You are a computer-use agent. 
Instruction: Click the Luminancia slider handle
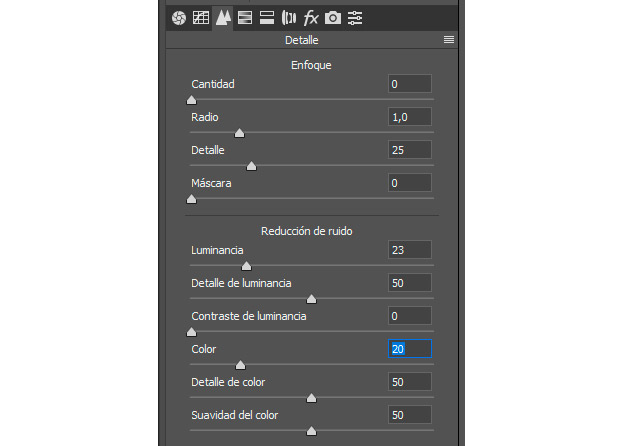246,266
